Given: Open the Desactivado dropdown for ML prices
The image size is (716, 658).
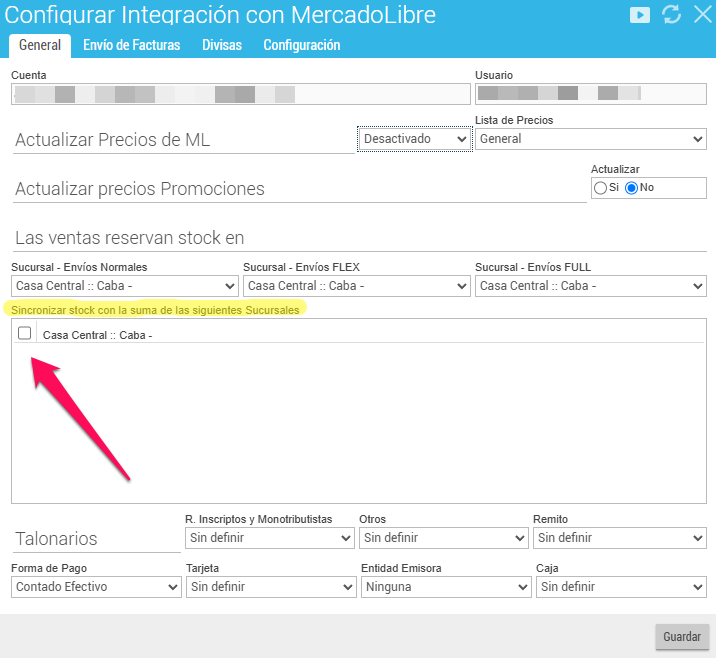Looking at the screenshot, I should (415, 139).
